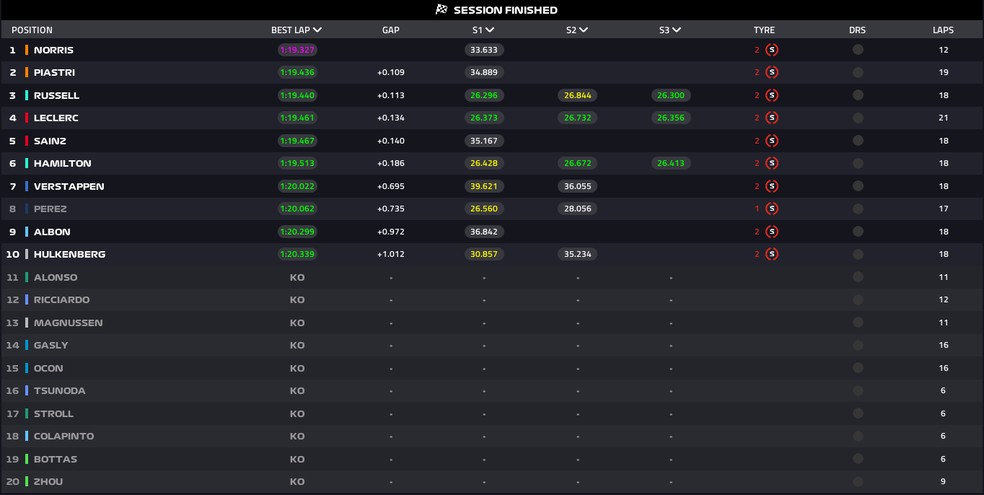The width and height of the screenshot is (984, 495).
Task: Click Piastri's soft tyre icon
Action: (x=772, y=73)
